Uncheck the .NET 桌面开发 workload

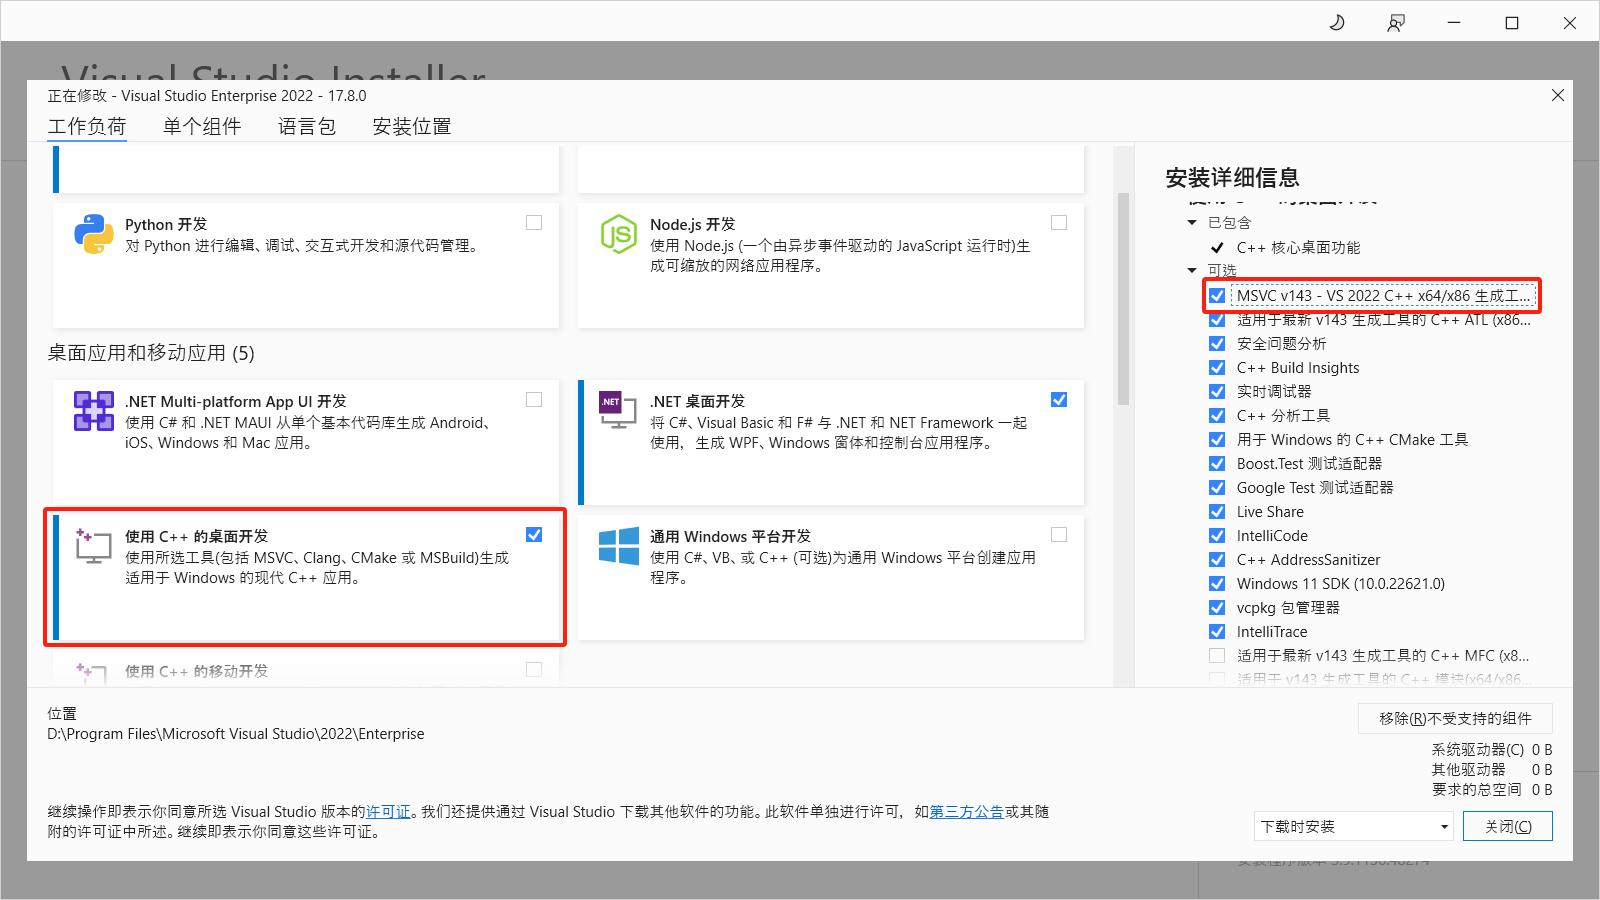click(1059, 399)
